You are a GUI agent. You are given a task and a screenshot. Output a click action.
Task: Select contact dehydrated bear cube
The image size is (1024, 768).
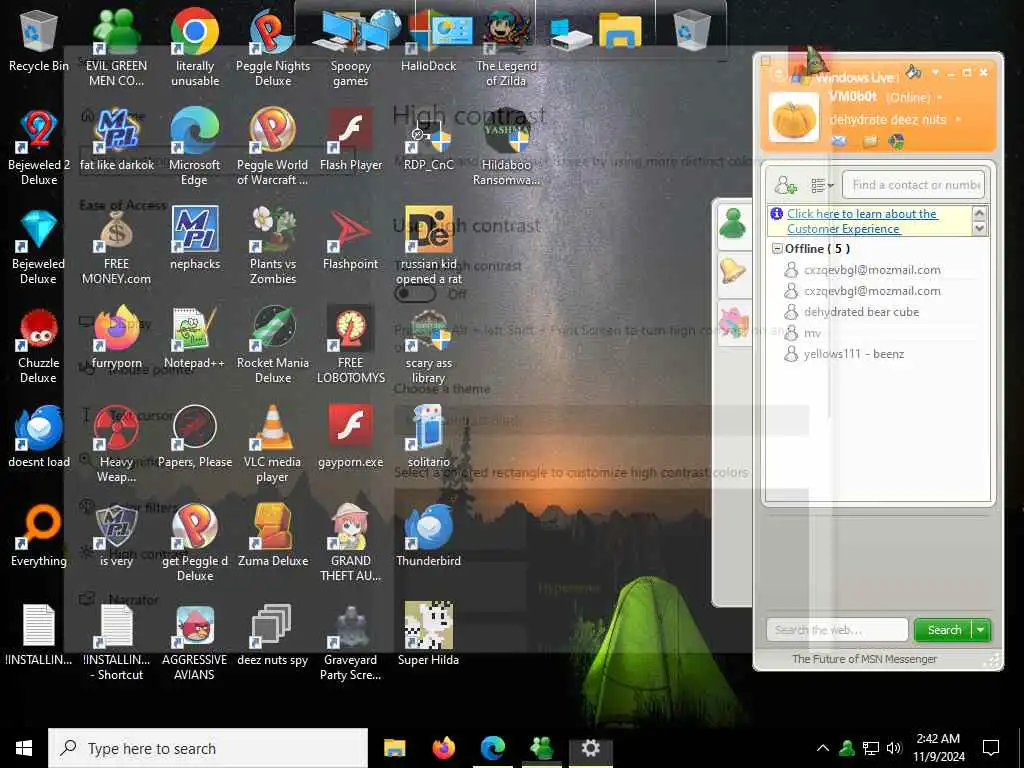861,312
